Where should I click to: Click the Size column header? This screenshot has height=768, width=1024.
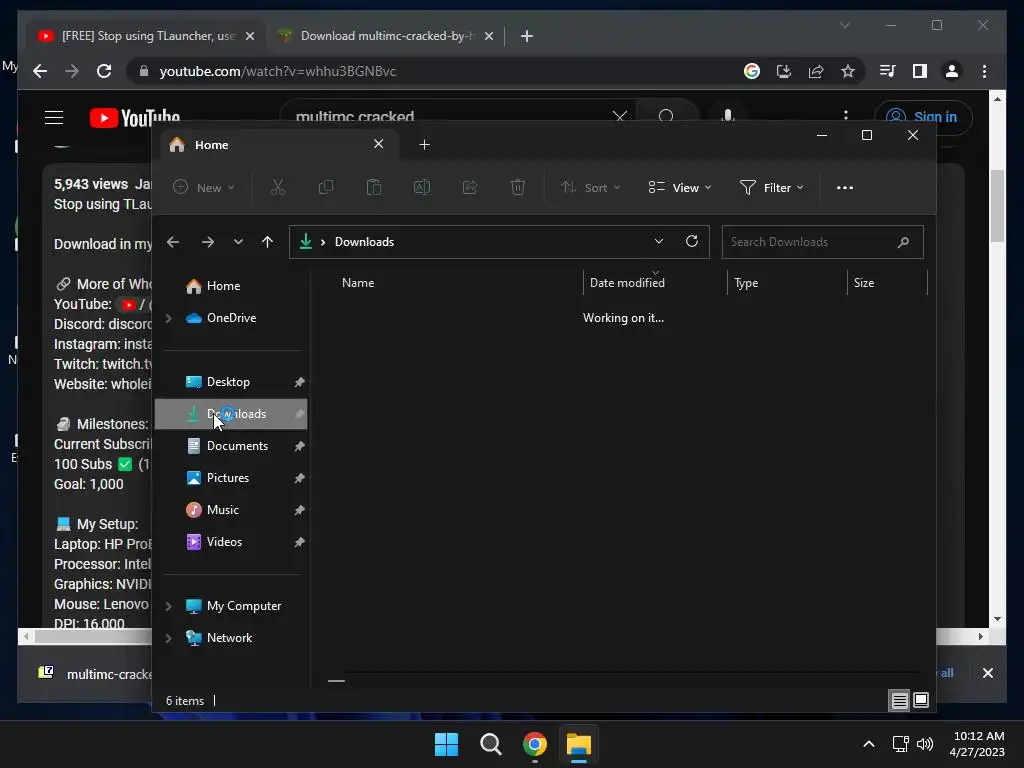(x=864, y=283)
